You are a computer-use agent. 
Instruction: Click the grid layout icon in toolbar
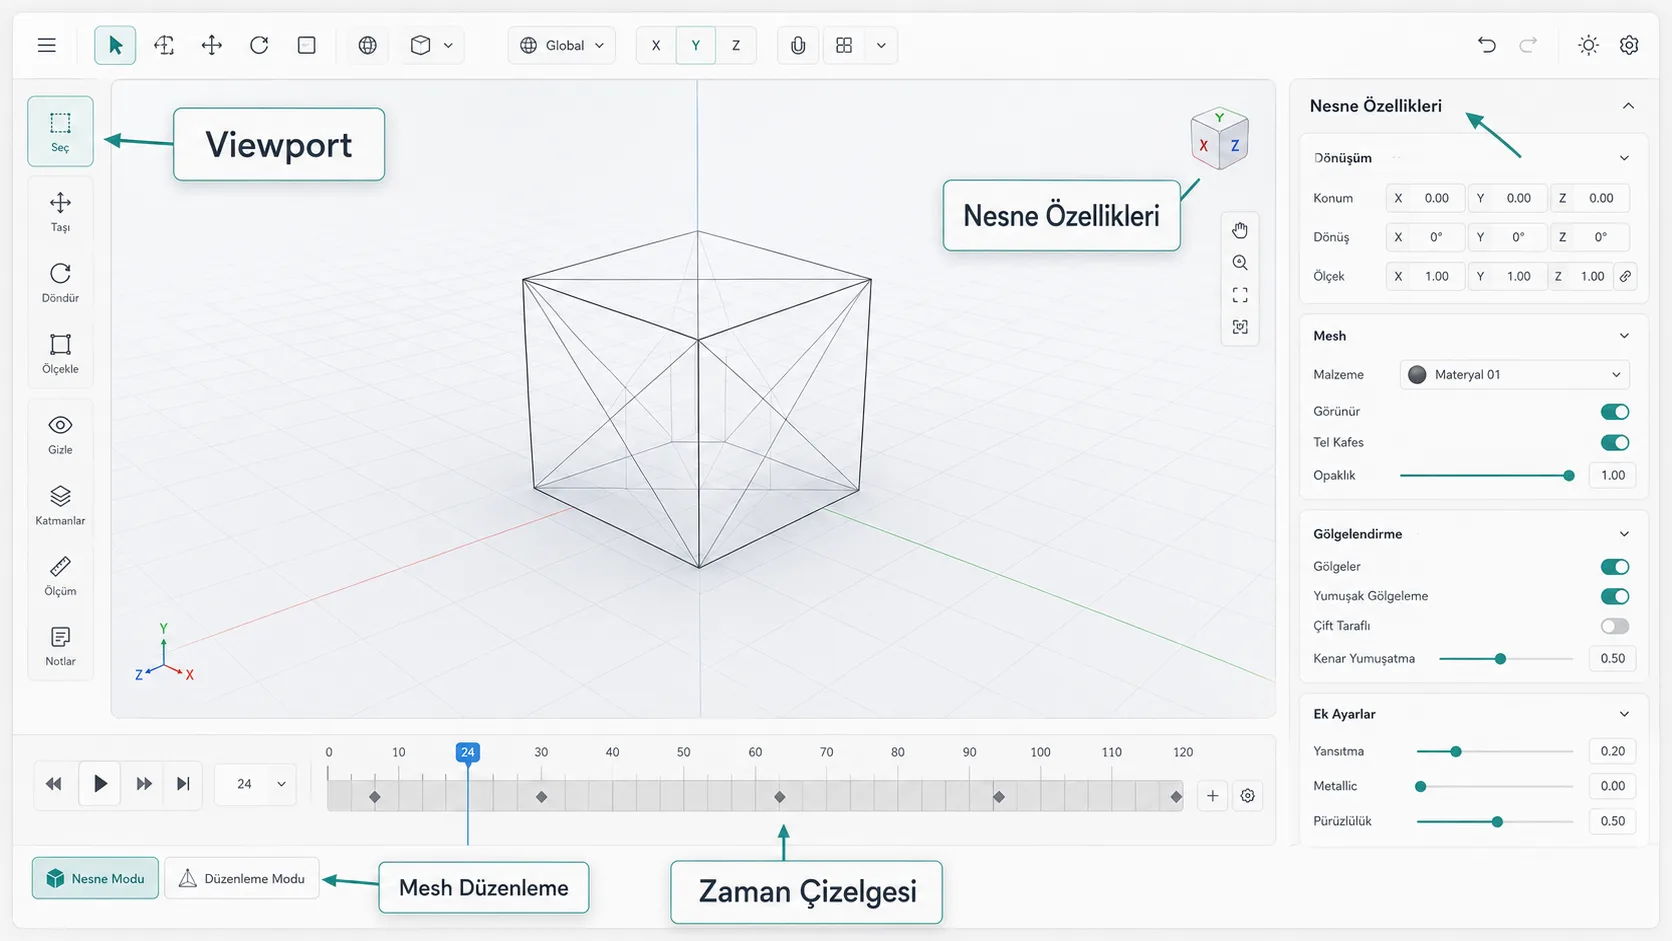pos(844,45)
